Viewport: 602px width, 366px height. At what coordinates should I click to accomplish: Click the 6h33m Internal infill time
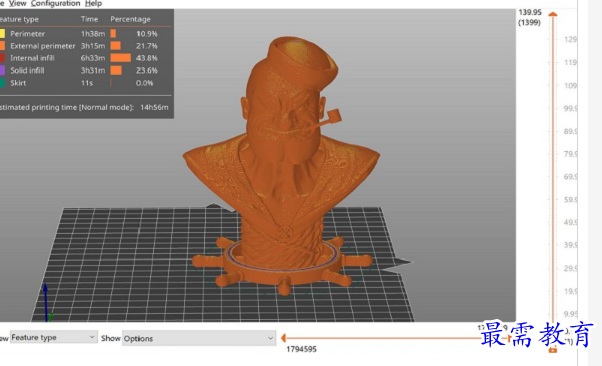tap(93, 58)
